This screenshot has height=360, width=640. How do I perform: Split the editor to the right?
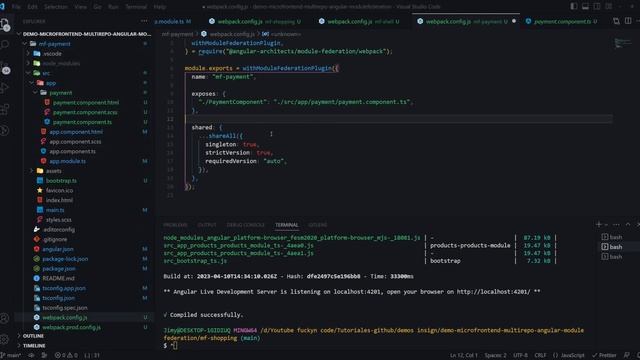click(628, 21)
